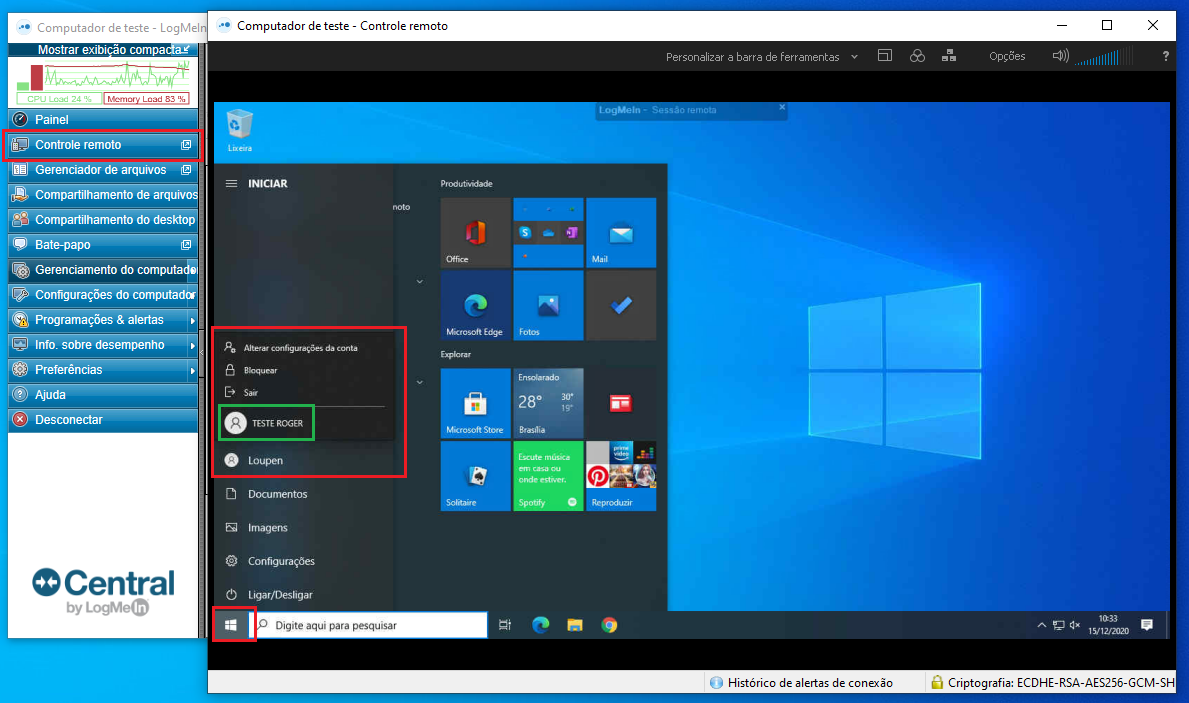This screenshot has width=1189, height=703.
Task: Click the network monitors toolbar icon
Action: (x=949, y=56)
